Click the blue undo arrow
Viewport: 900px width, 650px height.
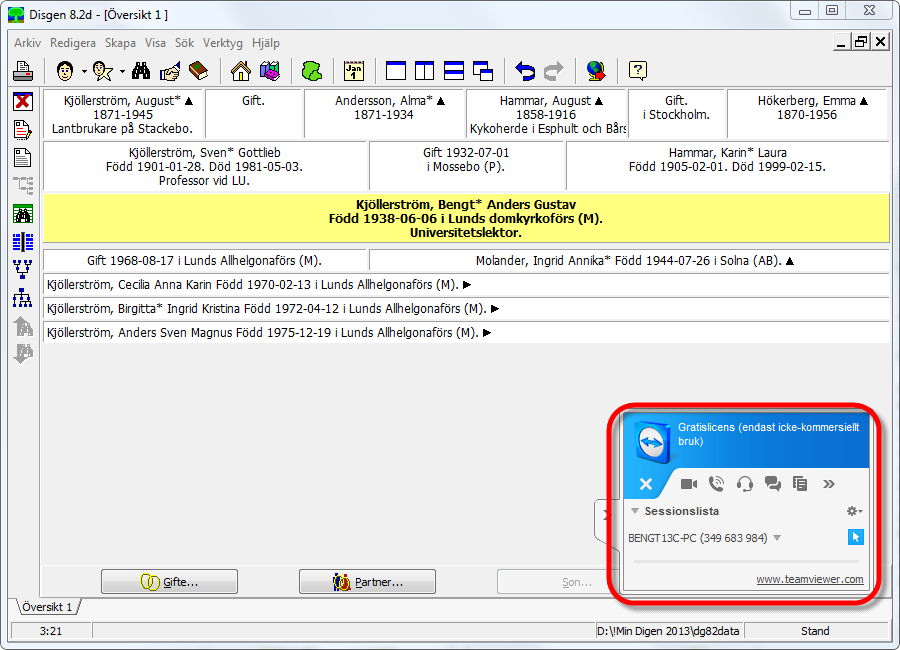525,71
